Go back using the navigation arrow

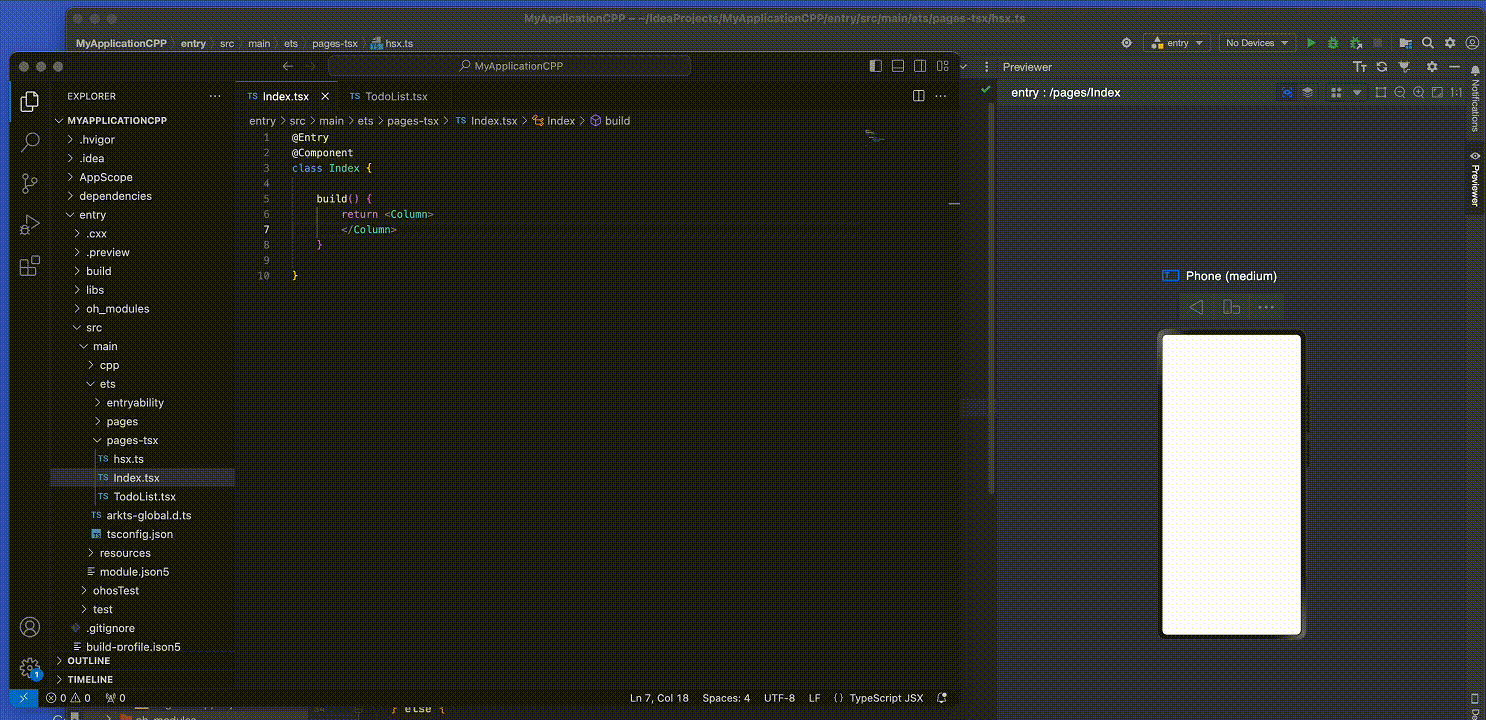pyautogui.click(x=288, y=66)
